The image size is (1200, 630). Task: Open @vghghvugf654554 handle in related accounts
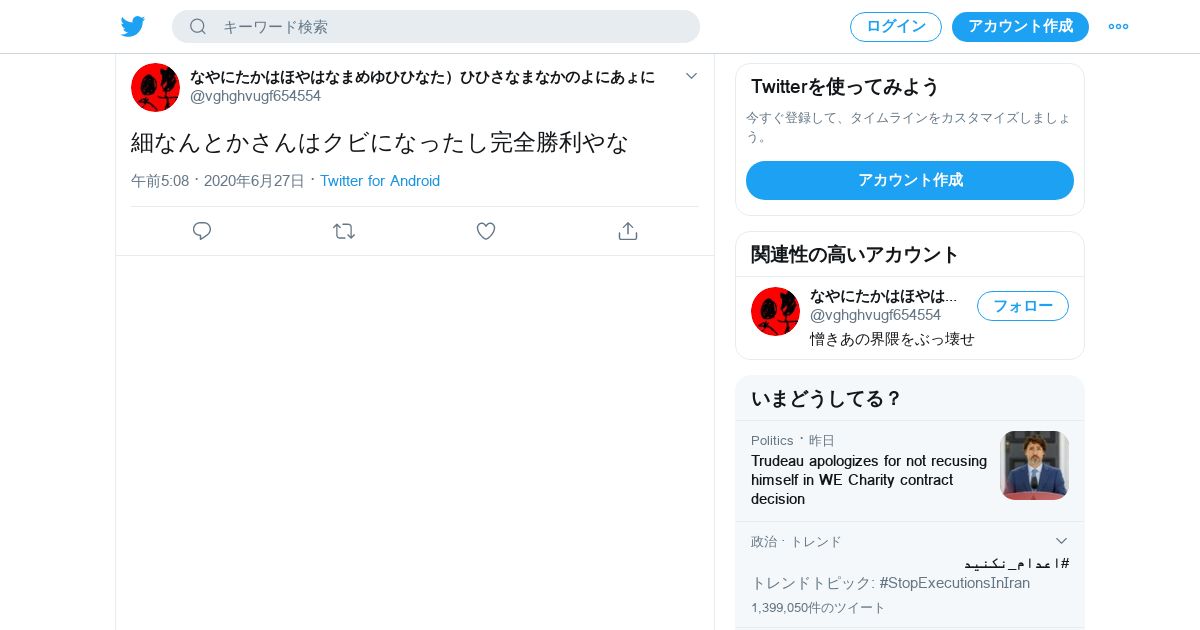point(875,315)
